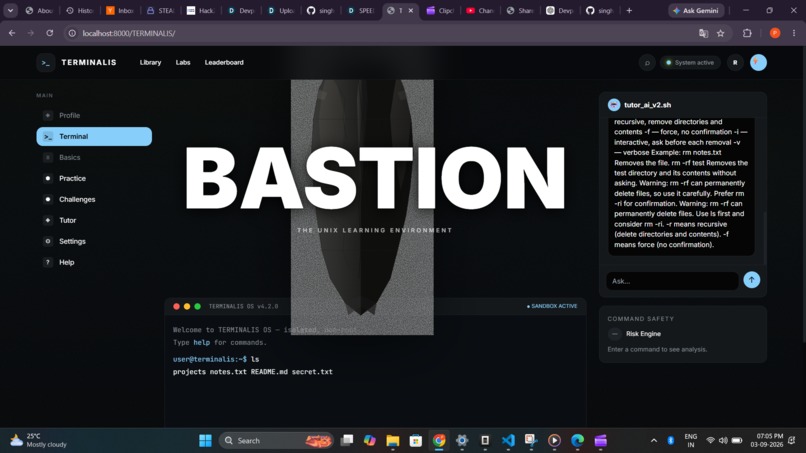Image resolution: width=806 pixels, height=453 pixels.
Task: Switch to the Histo browser tab
Action: click(x=80, y=10)
